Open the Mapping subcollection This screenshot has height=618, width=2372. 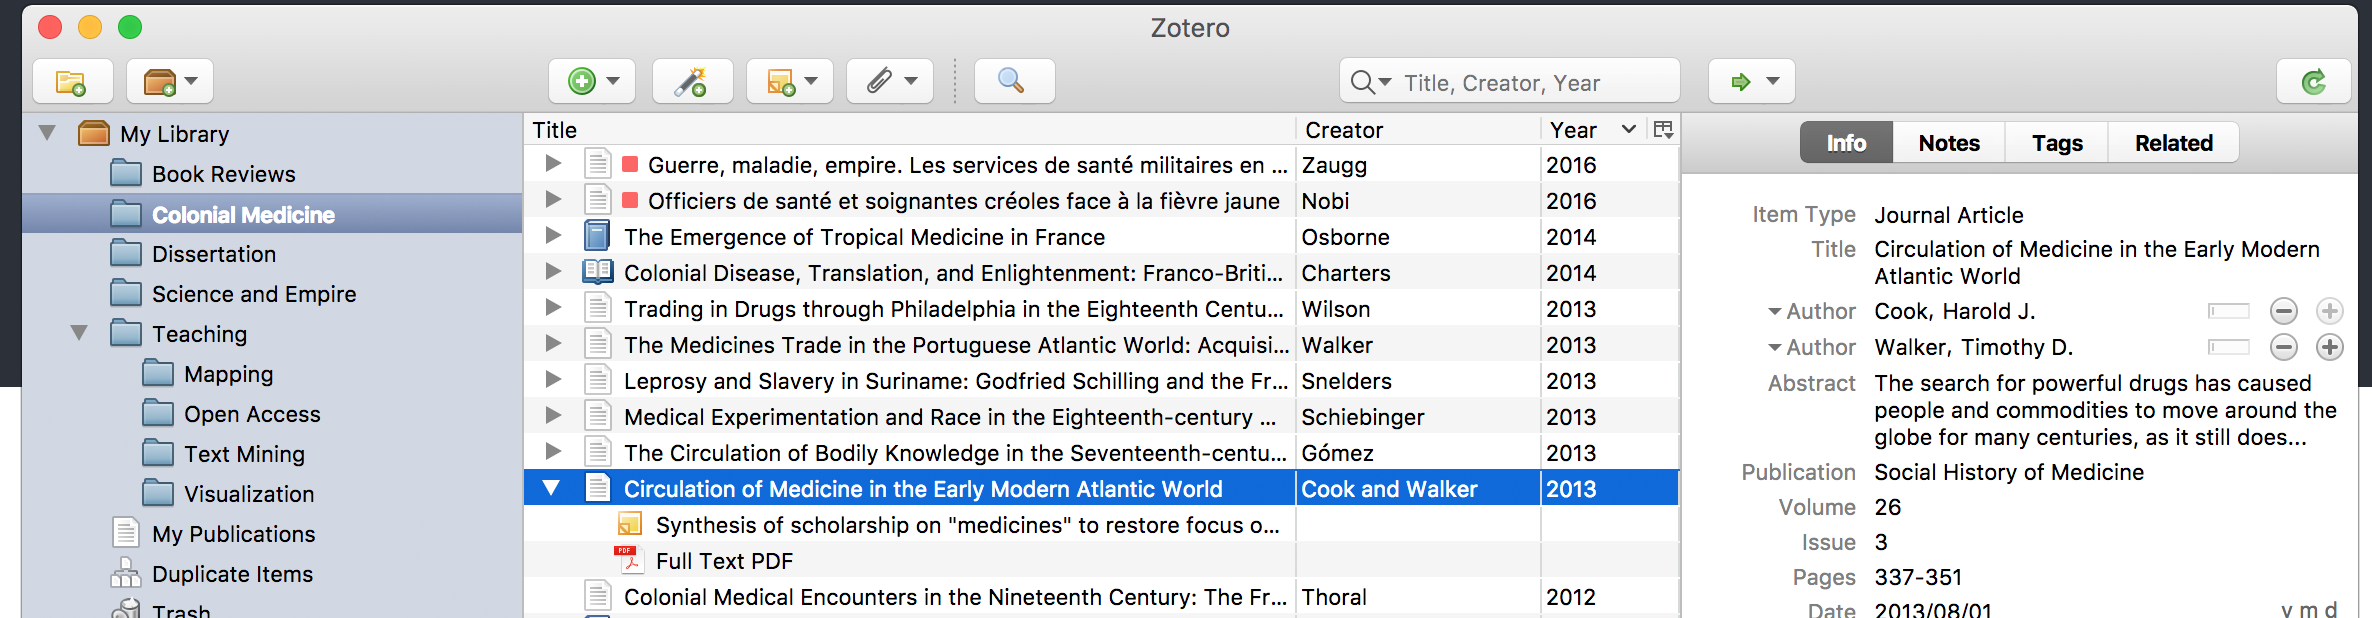pos(228,374)
